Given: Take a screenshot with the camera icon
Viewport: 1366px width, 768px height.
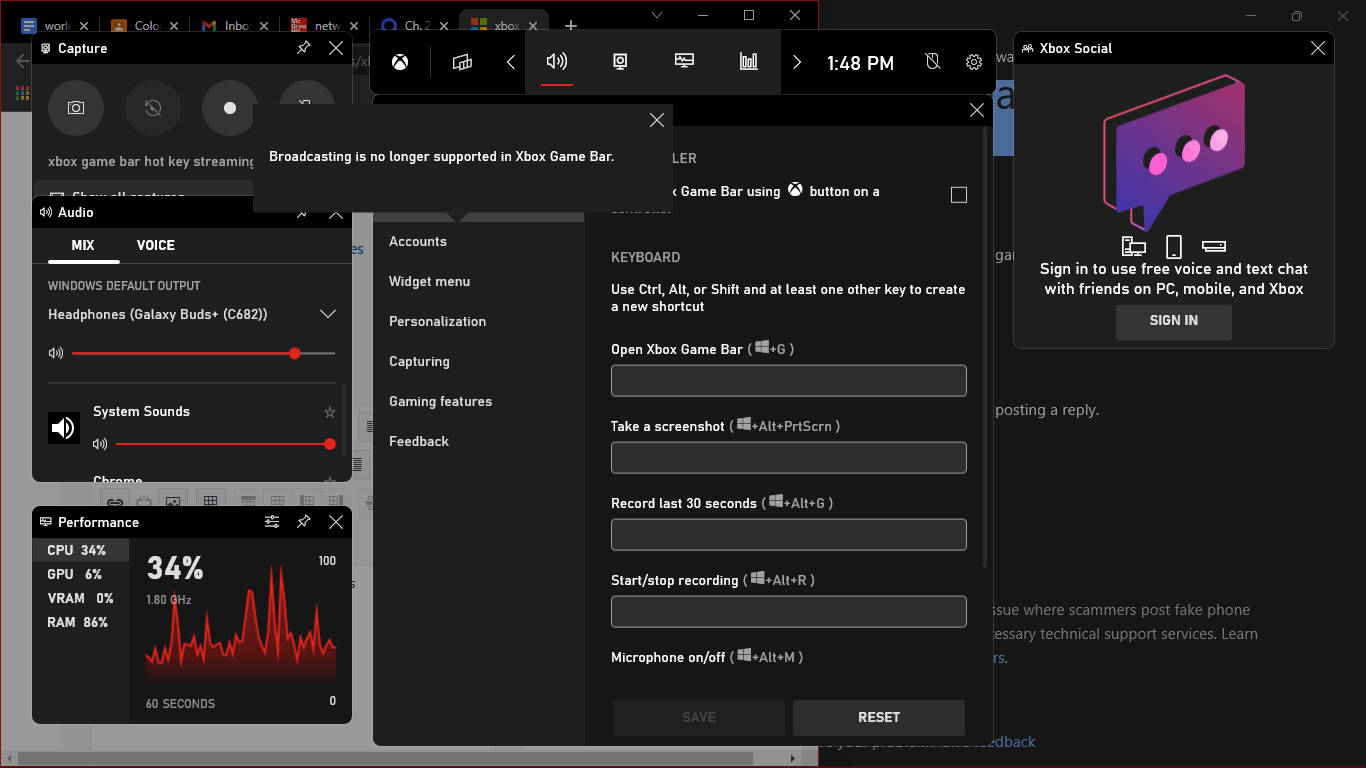Looking at the screenshot, I should (76, 108).
